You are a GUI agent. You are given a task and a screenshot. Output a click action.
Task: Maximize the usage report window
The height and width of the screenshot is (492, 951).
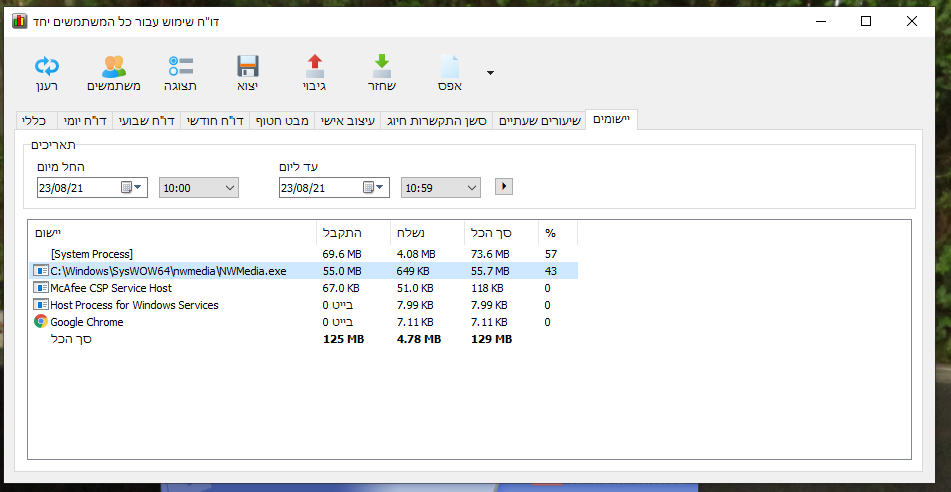(866, 21)
